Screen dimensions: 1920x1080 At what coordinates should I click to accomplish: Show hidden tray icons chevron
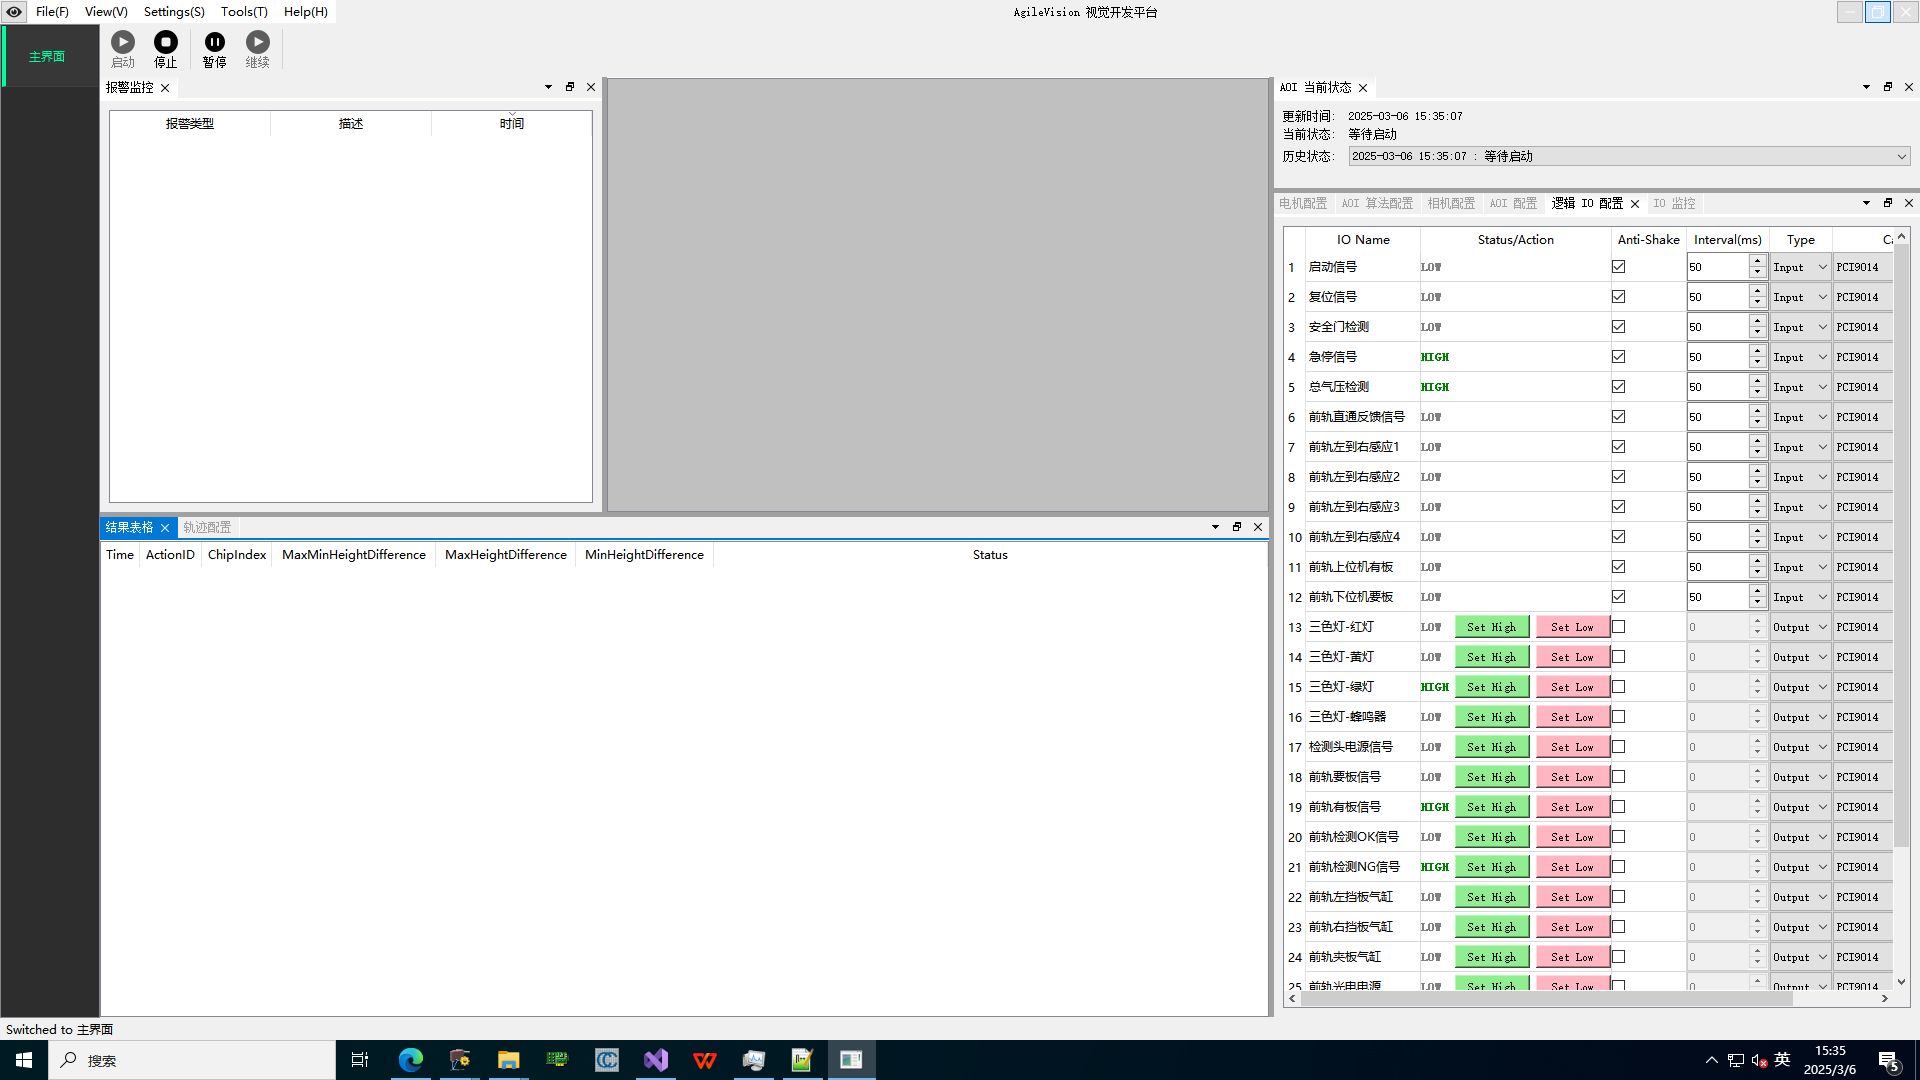[x=1711, y=1060]
